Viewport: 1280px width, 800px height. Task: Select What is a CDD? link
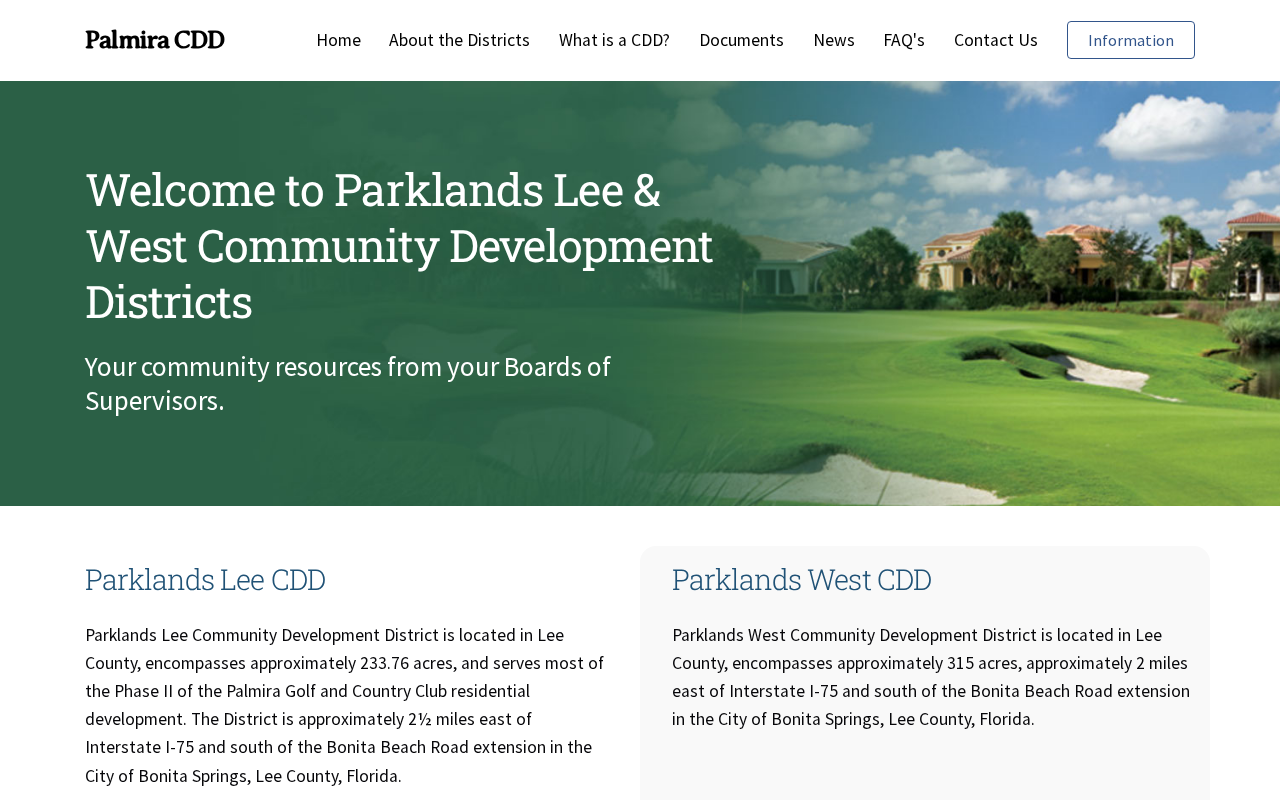click(x=614, y=40)
